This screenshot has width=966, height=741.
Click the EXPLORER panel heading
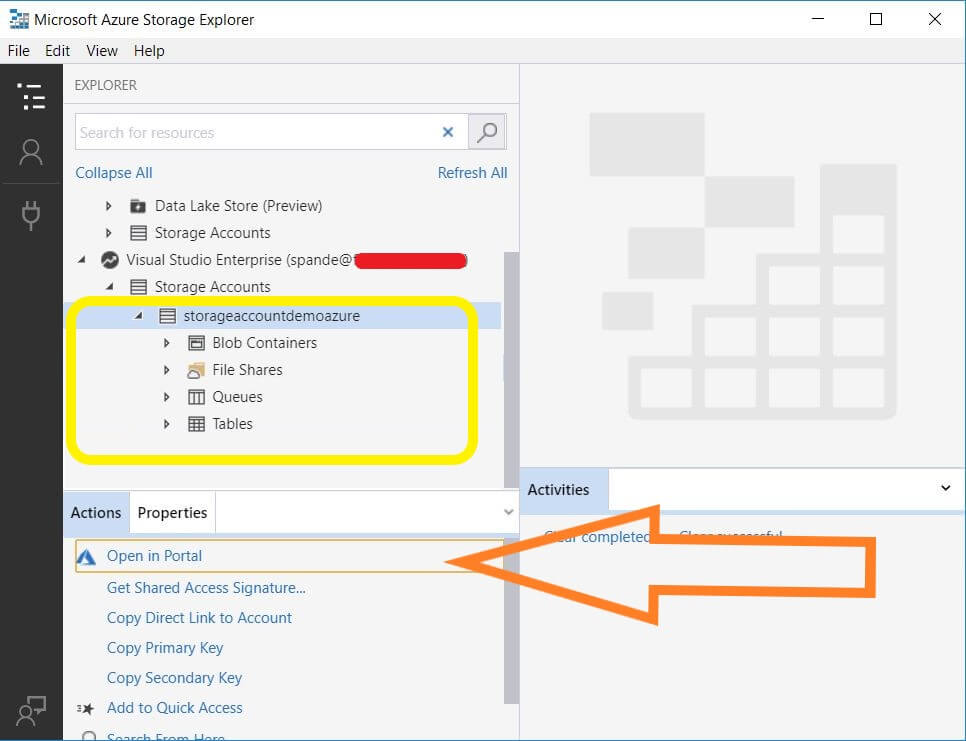(x=106, y=85)
